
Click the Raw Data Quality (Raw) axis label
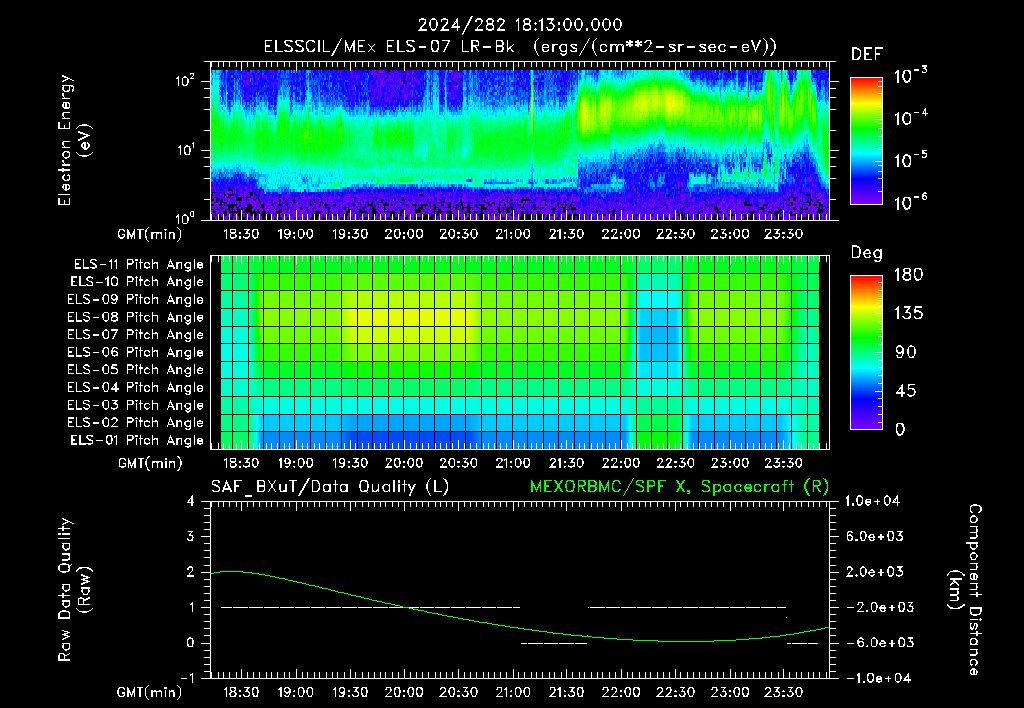[74, 590]
